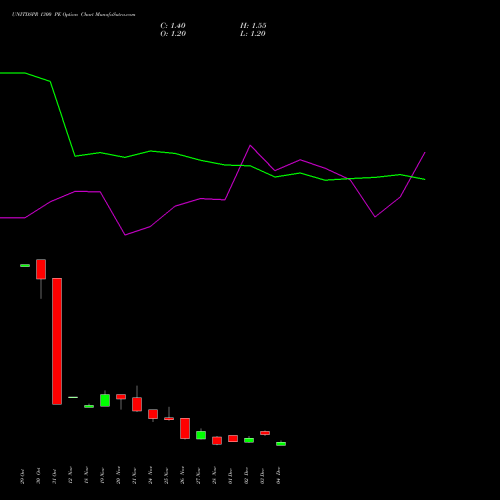Click the high value 'H: 1.55'
This screenshot has height=500, width=500.
pyautogui.click(x=253, y=26)
